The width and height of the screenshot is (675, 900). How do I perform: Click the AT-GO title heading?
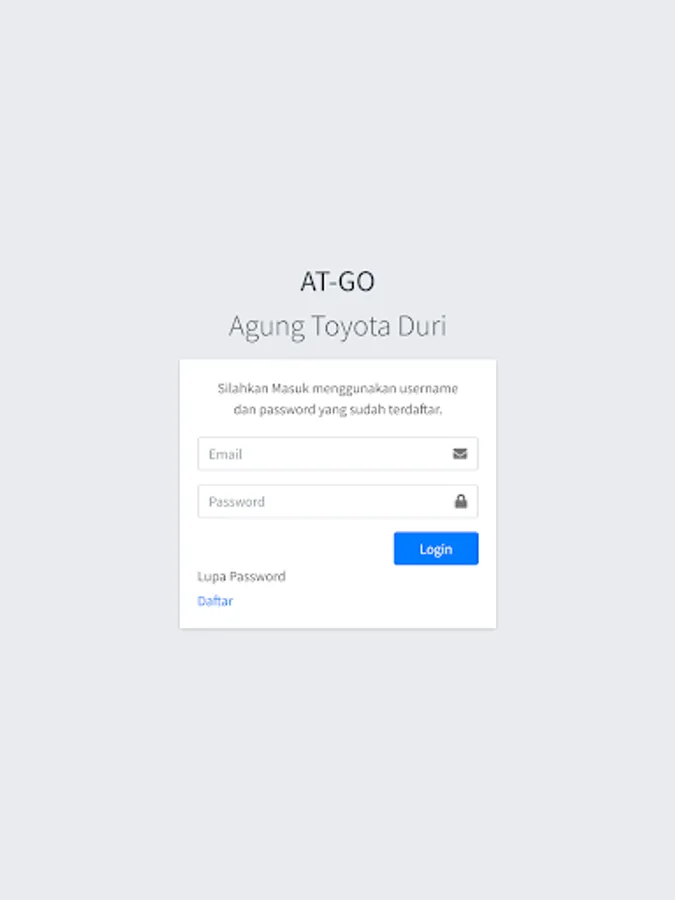point(338,281)
